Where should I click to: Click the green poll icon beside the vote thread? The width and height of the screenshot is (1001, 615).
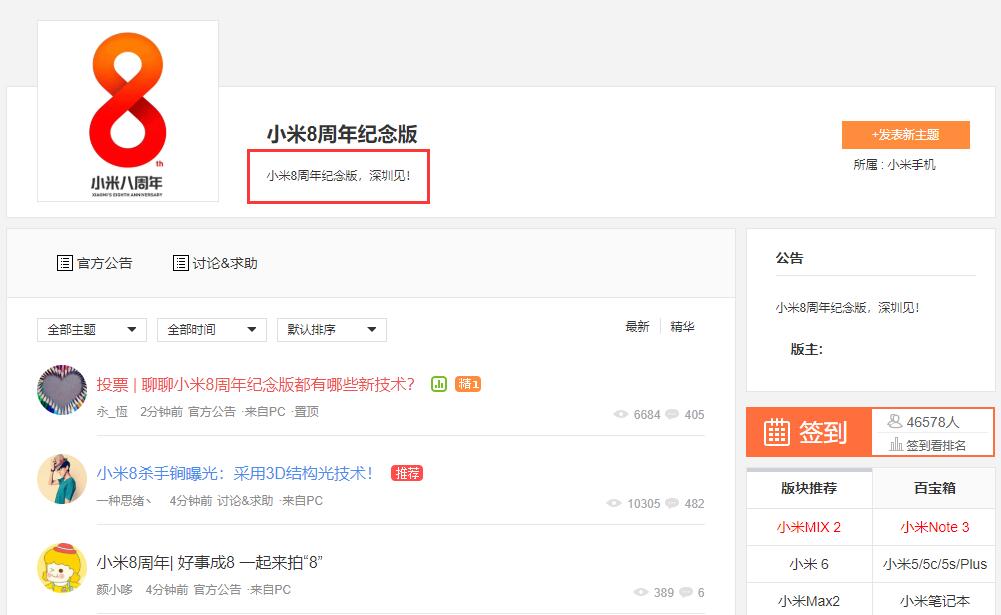pos(439,384)
